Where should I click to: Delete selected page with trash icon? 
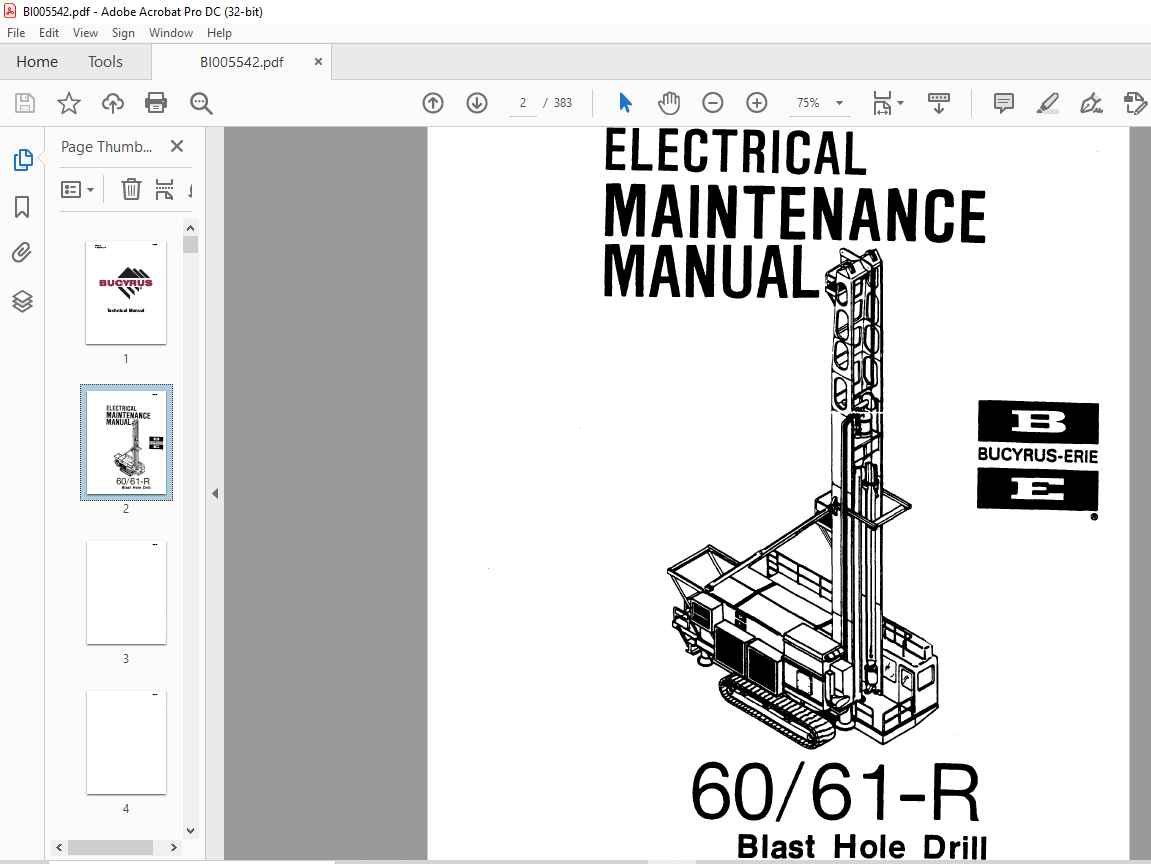point(131,189)
